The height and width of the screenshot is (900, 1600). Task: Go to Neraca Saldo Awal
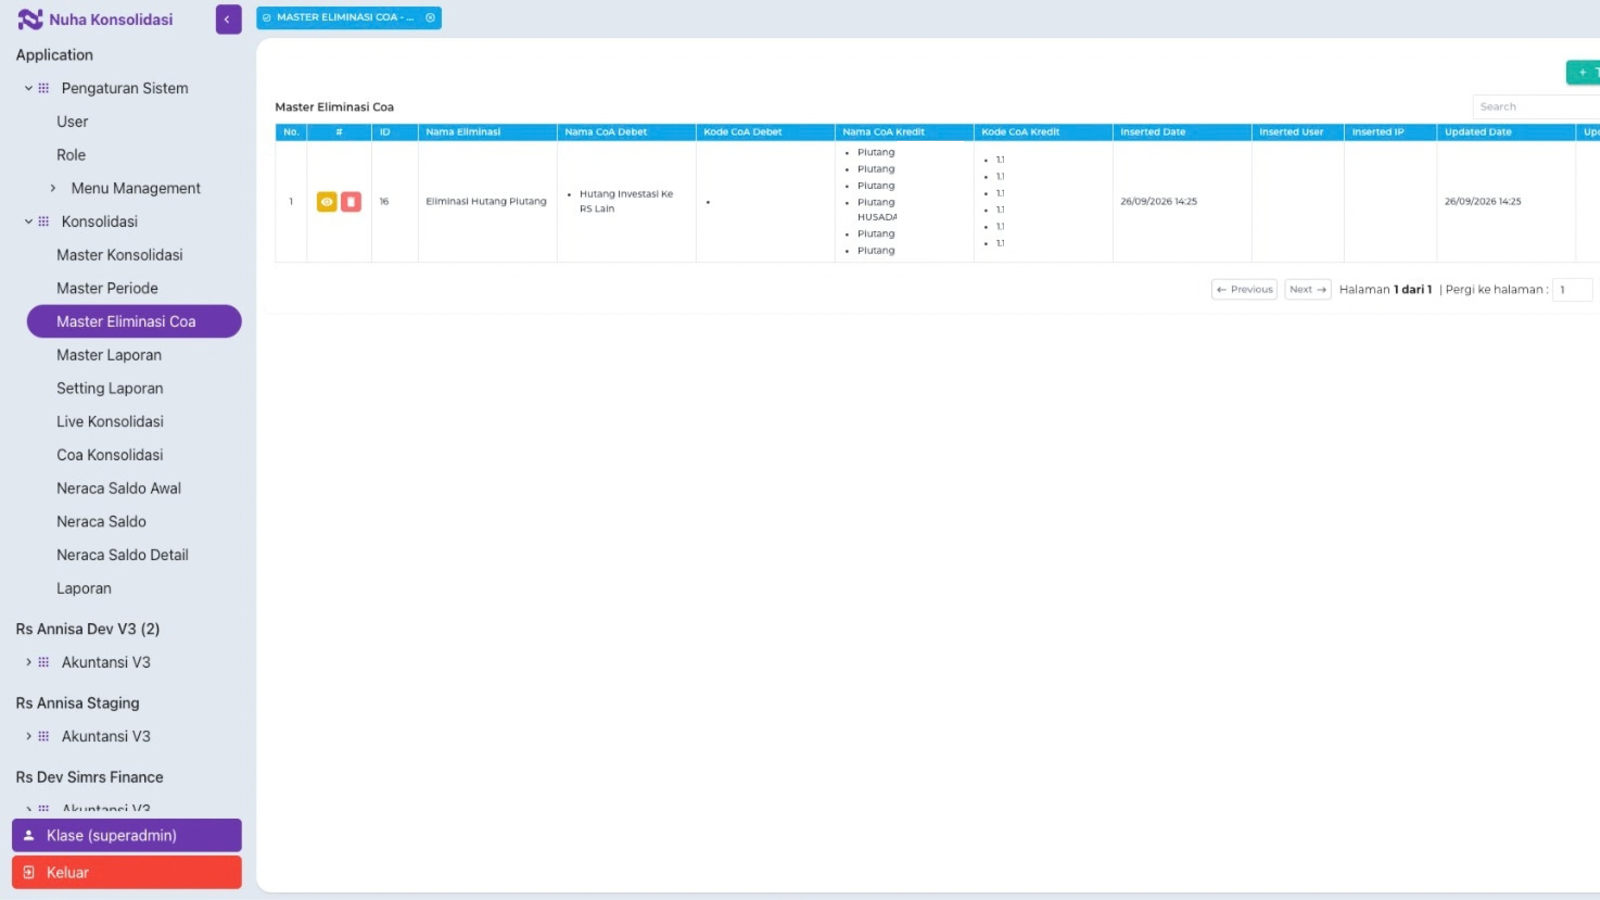click(x=118, y=488)
